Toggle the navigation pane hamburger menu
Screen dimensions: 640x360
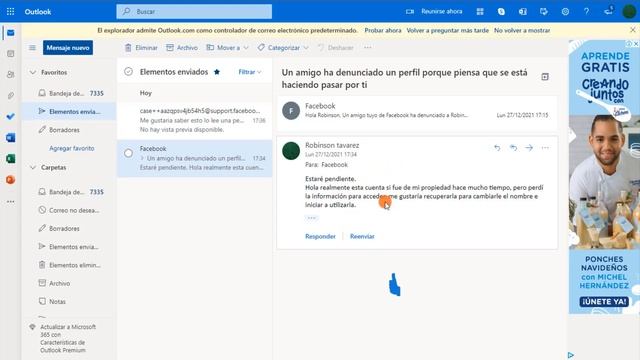(x=32, y=48)
